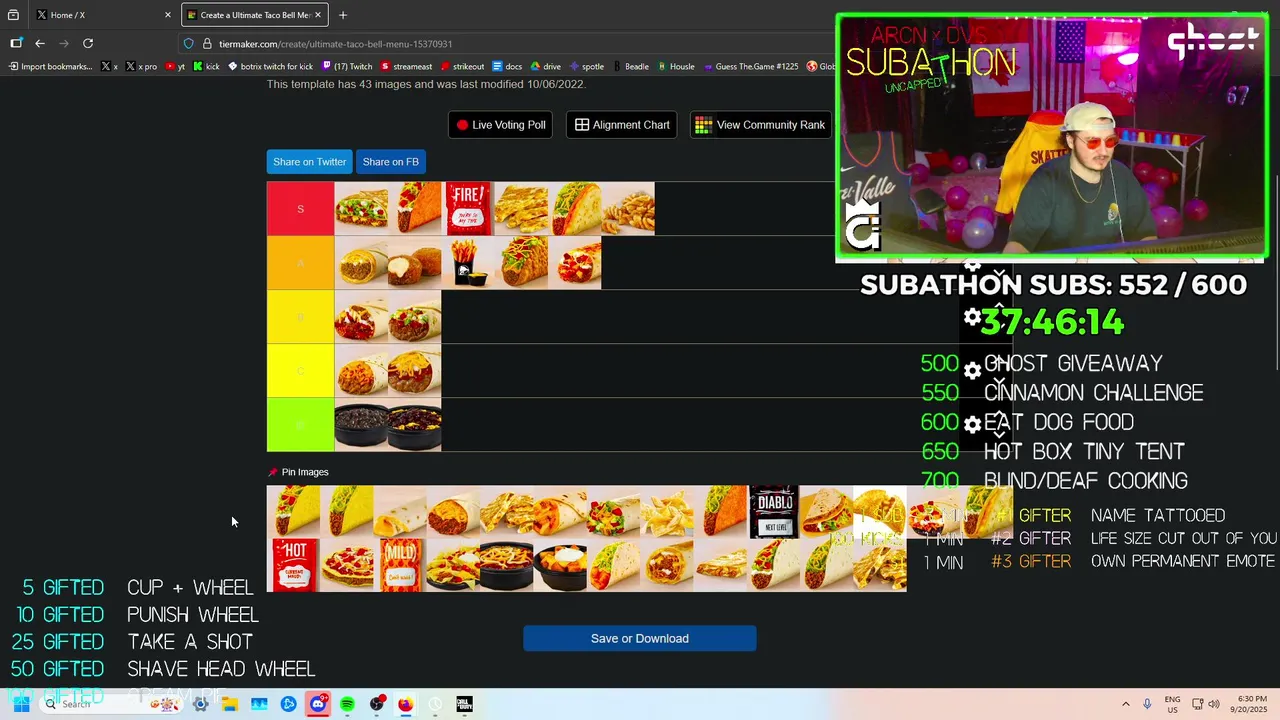
Task: Open the Windows Start menu
Action: [21, 704]
